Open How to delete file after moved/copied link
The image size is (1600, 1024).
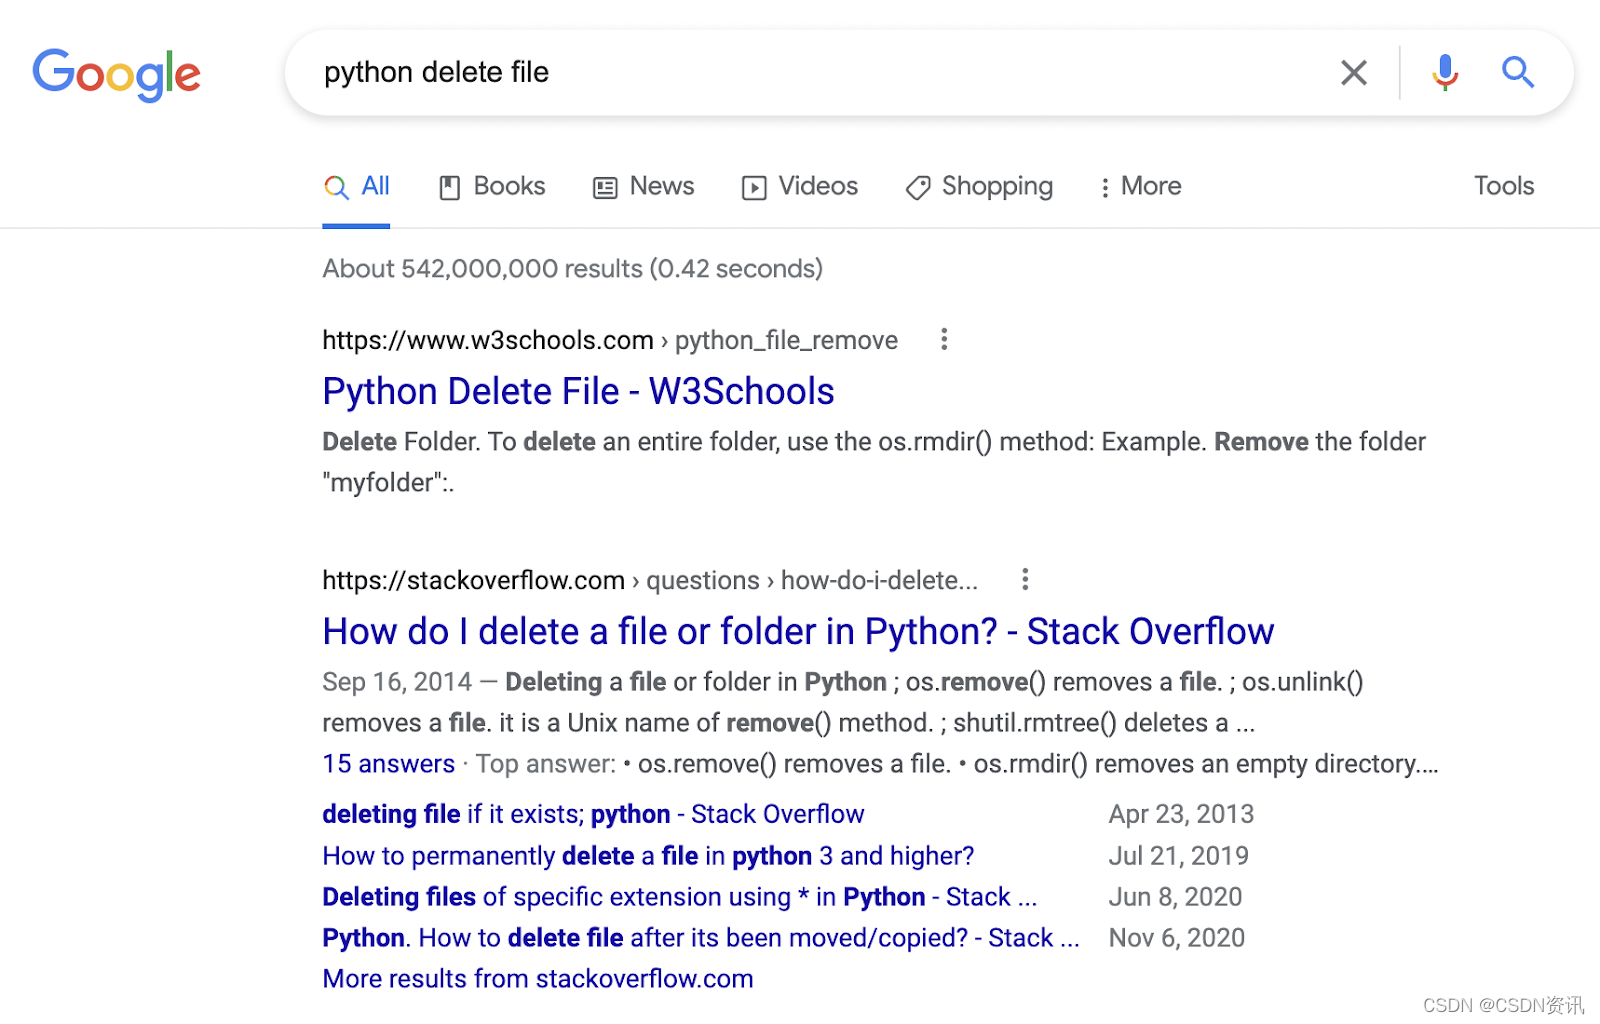pos(701,939)
